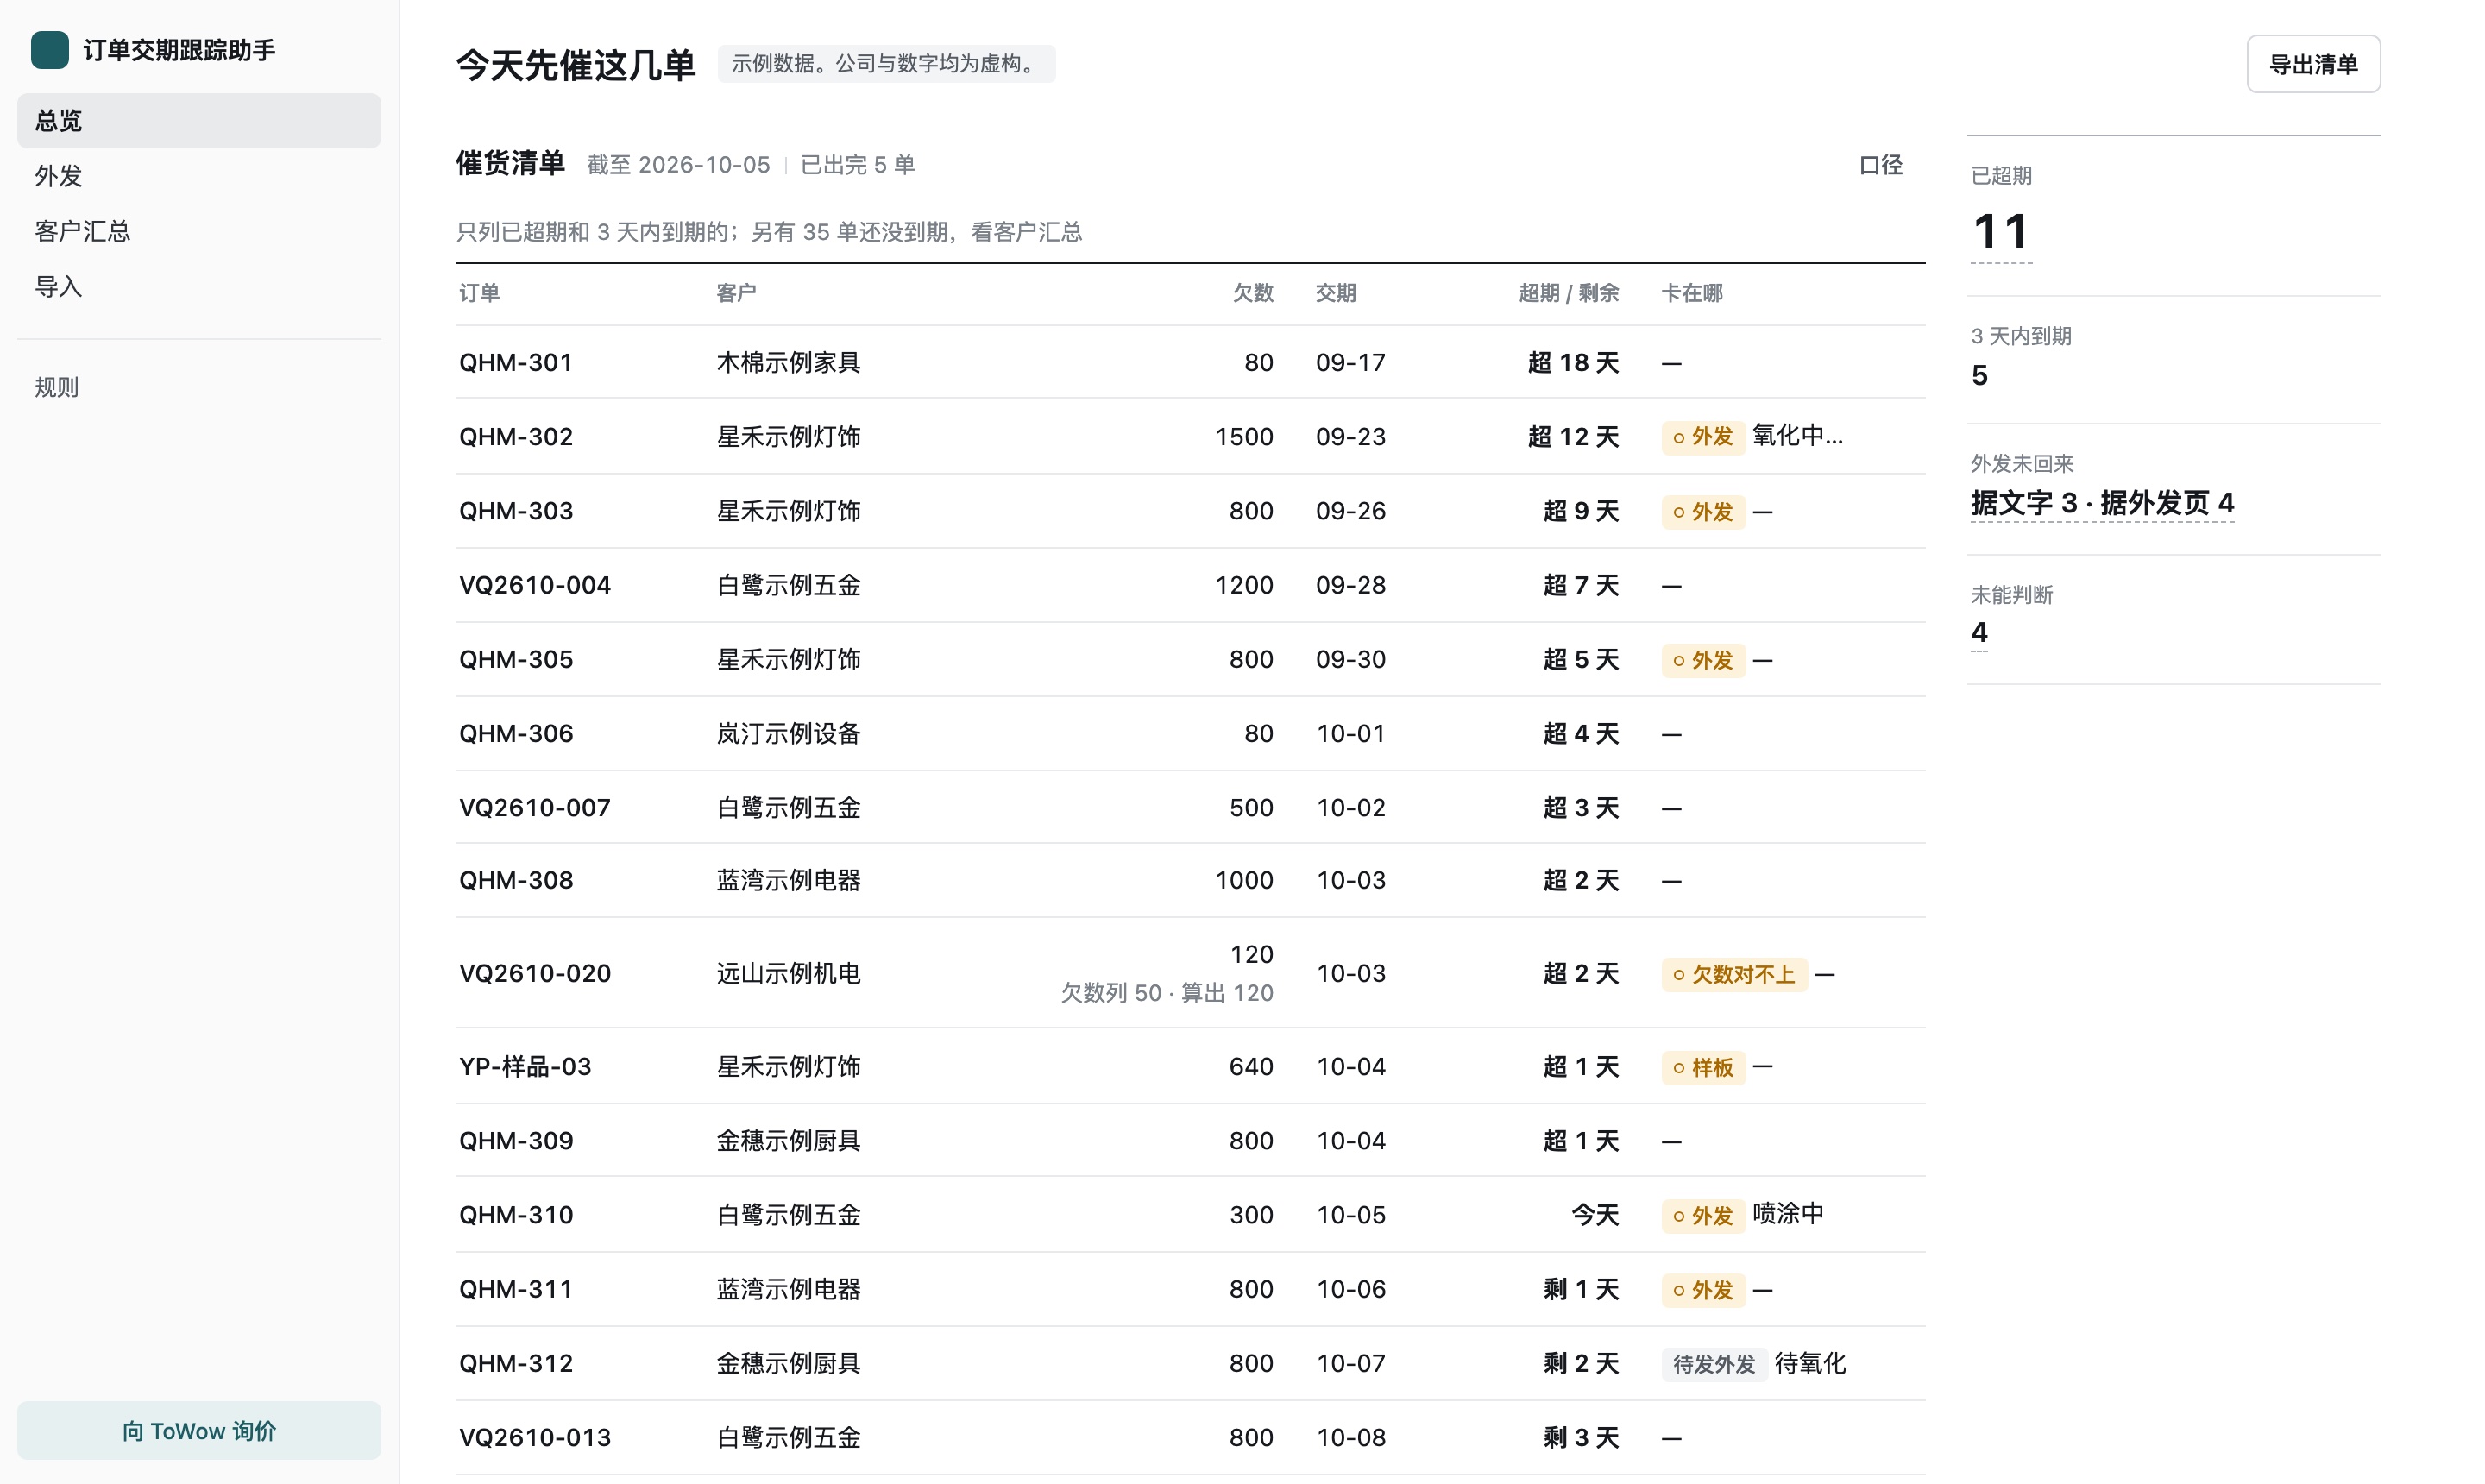Click the 口径 link

coord(1881,165)
